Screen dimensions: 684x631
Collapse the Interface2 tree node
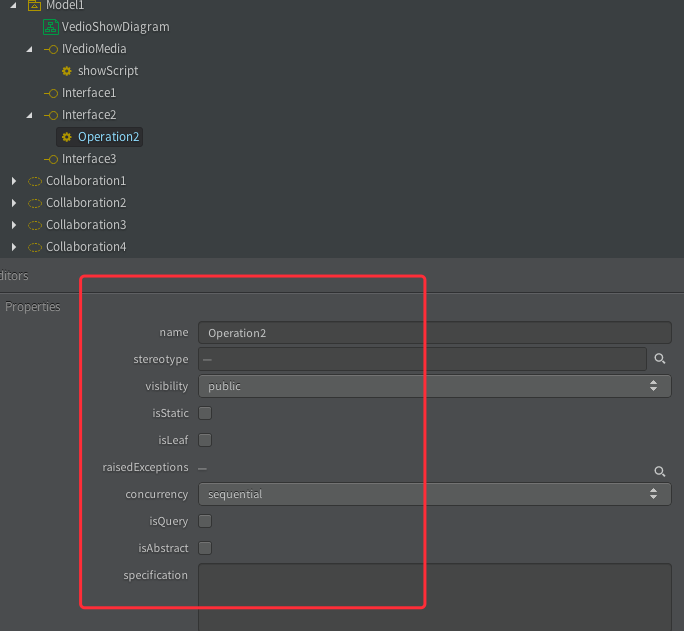(x=29, y=115)
